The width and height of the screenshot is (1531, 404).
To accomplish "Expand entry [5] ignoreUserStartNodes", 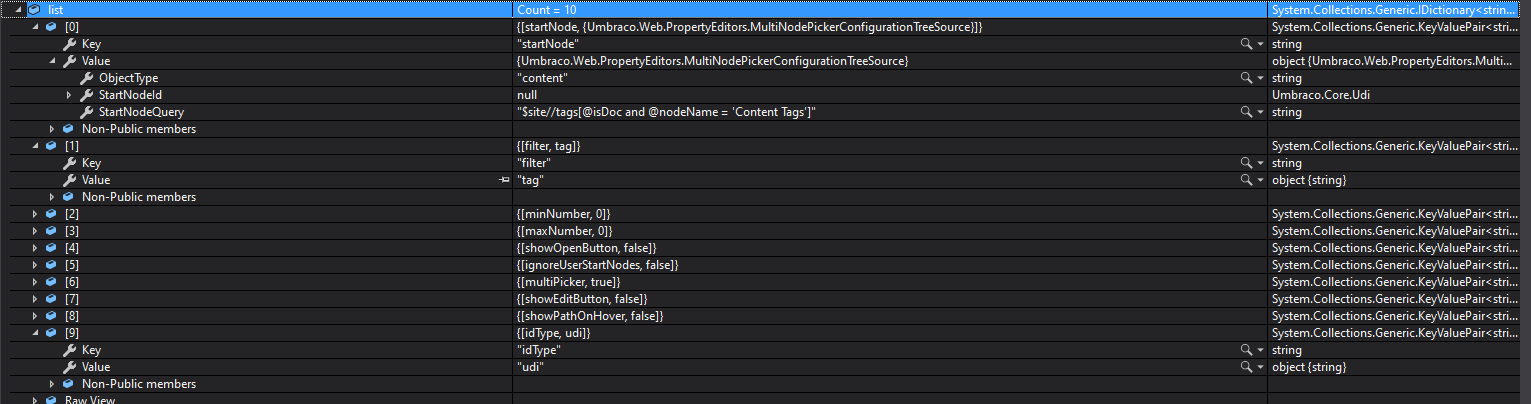I will pos(36,265).
